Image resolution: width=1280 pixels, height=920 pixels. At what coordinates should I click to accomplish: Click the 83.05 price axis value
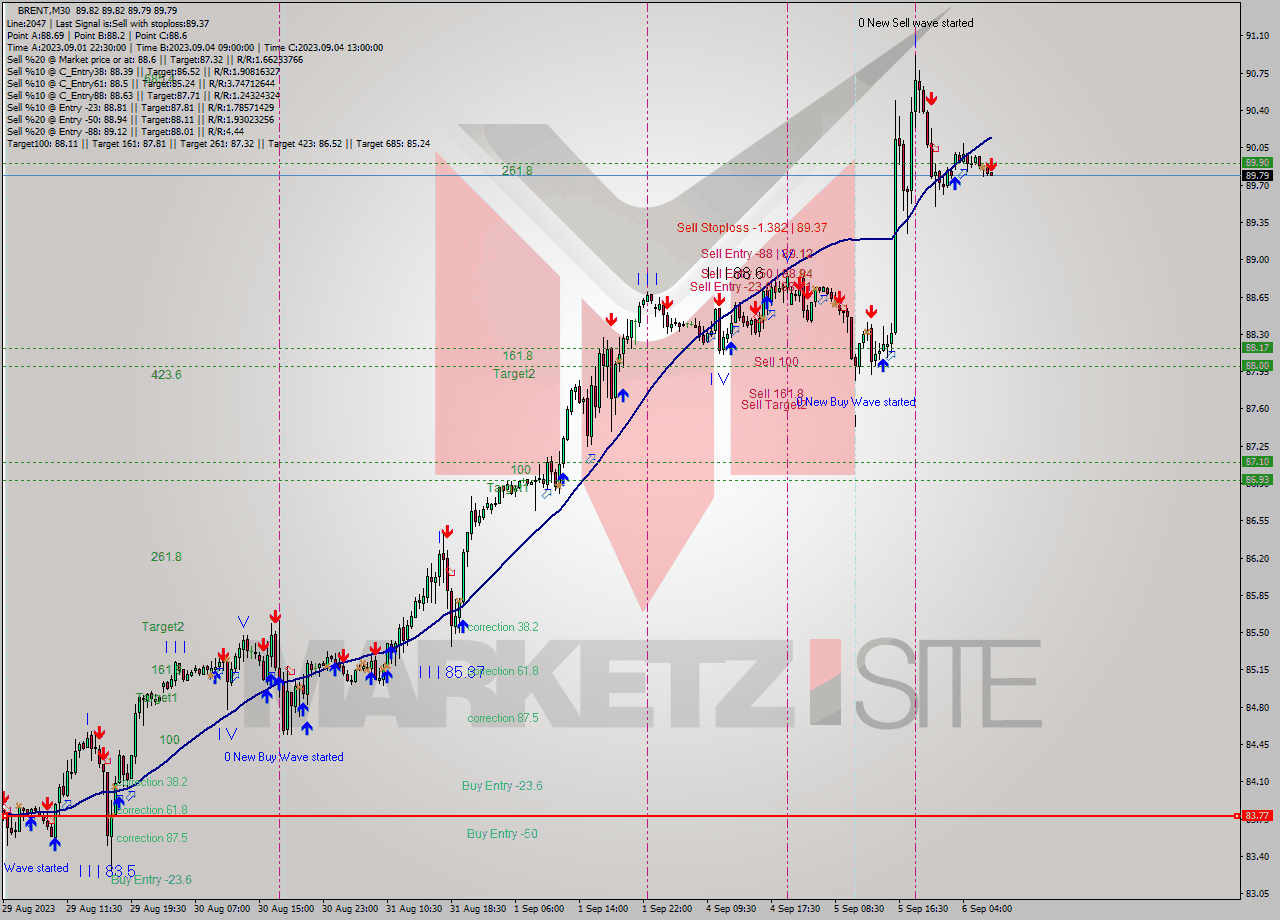click(1258, 894)
